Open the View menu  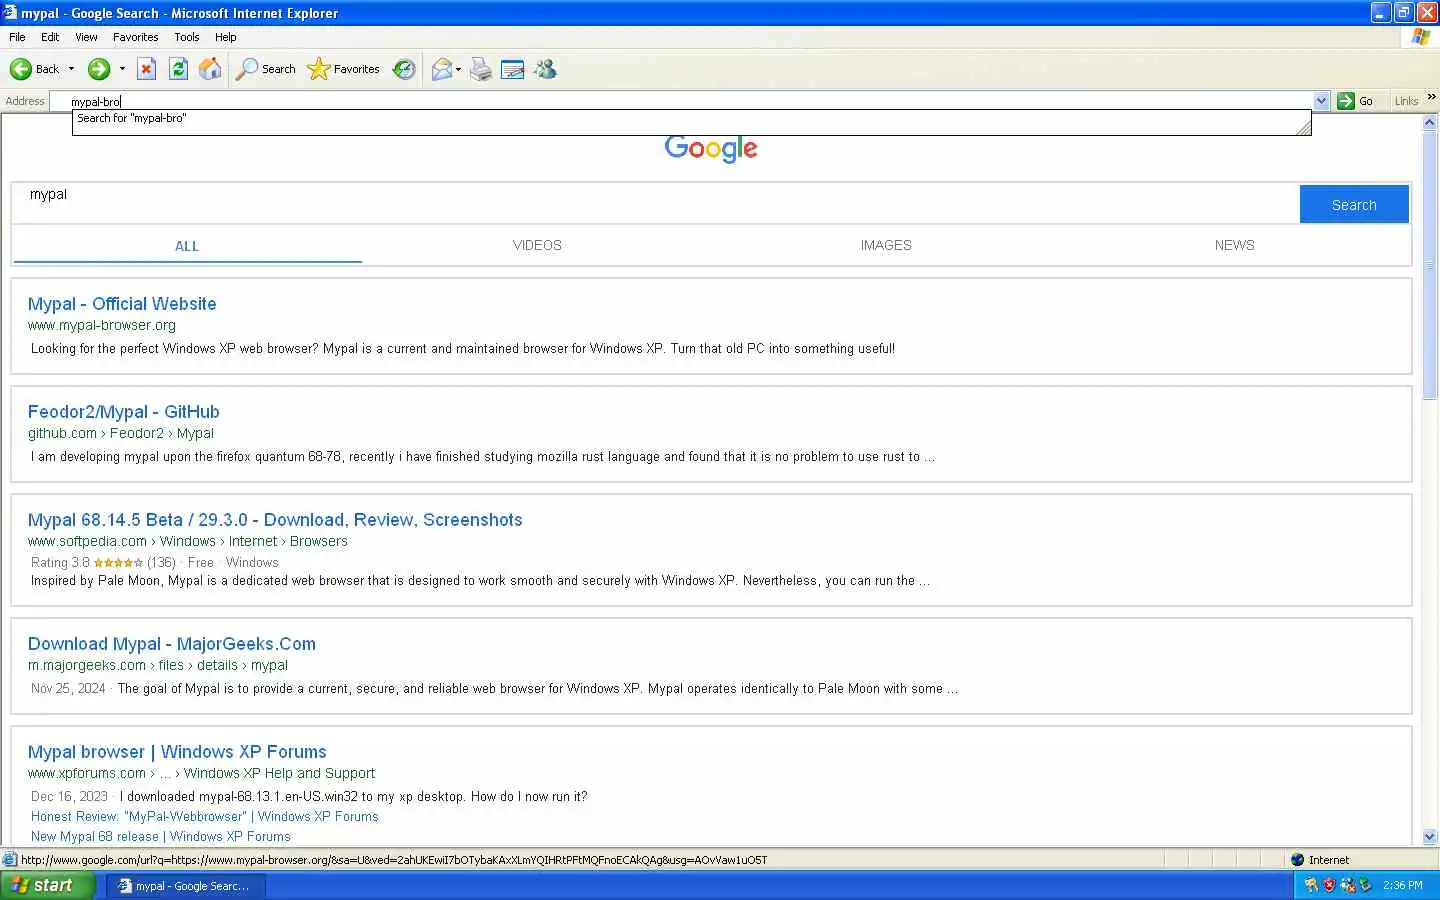point(86,37)
